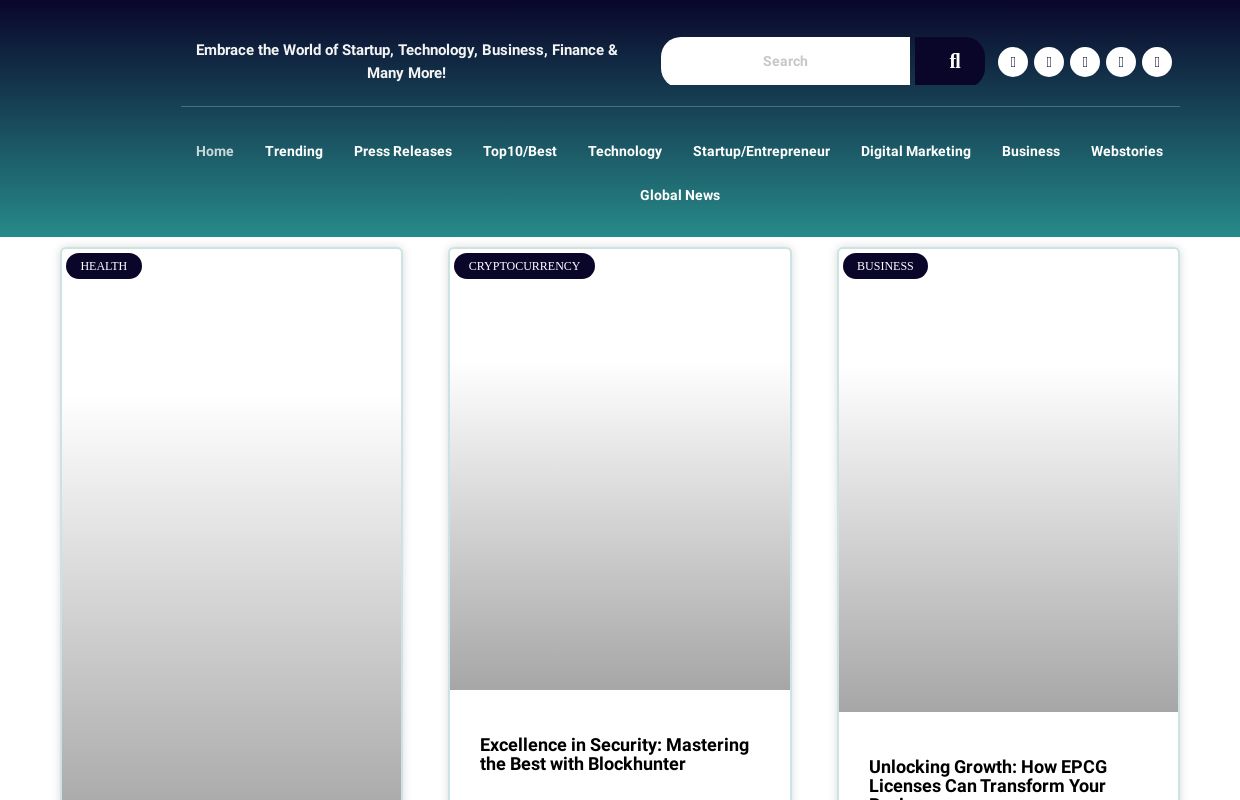The width and height of the screenshot is (1240, 800).
Task: Visit the Digital Marketing section
Action: coord(916,151)
